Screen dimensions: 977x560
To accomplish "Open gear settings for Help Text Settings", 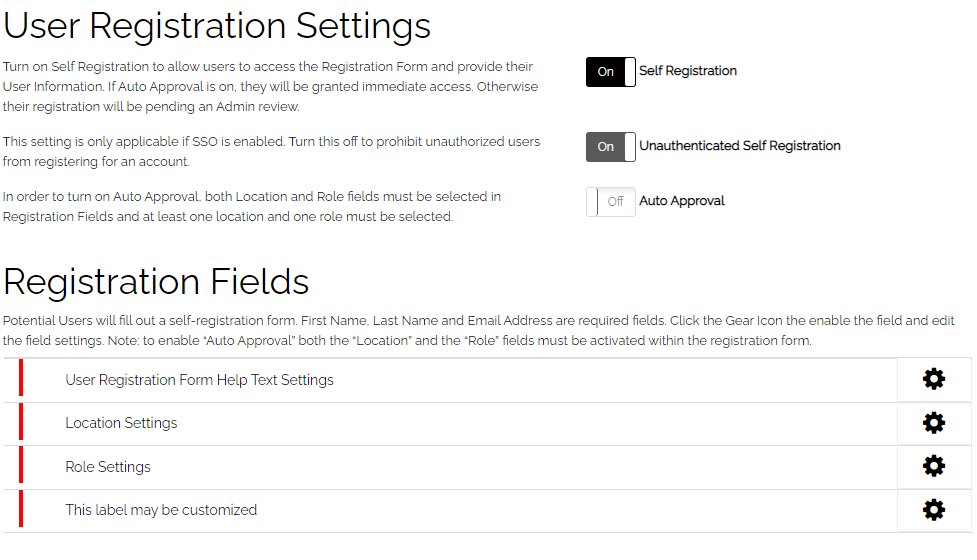I will [933, 379].
